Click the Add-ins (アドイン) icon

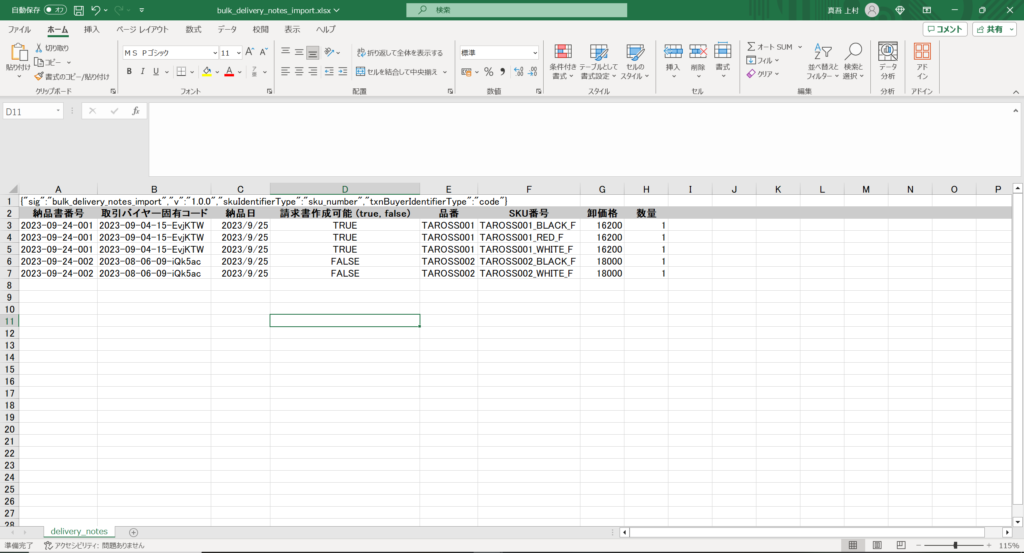(x=922, y=52)
